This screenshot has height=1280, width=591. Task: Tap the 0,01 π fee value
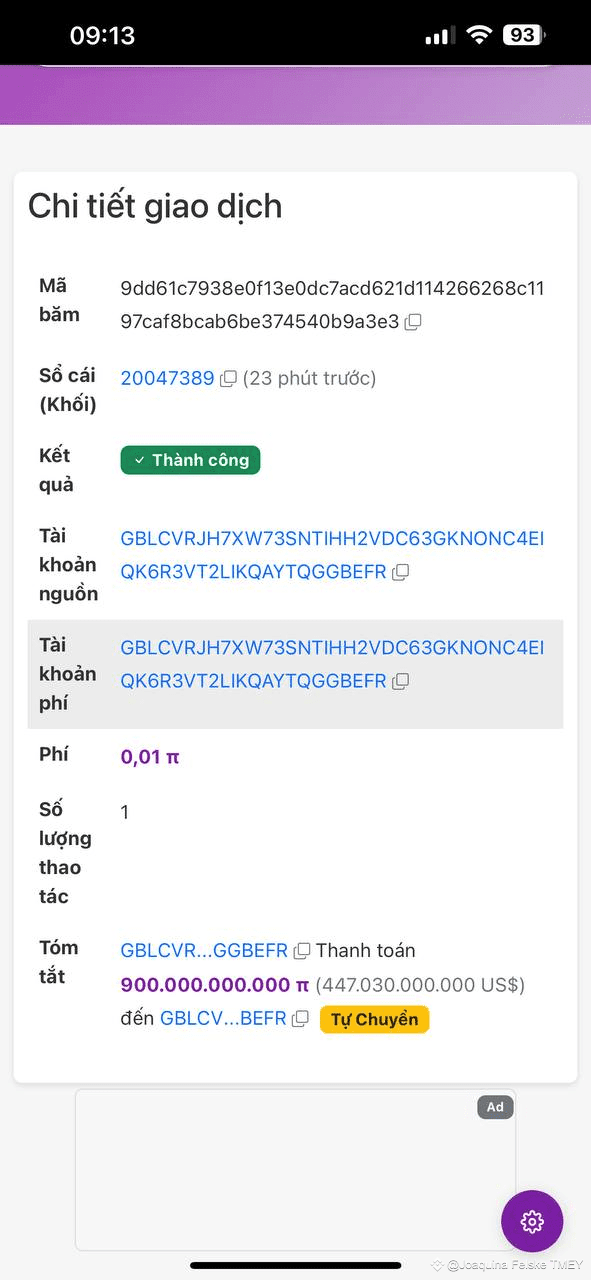(x=150, y=757)
